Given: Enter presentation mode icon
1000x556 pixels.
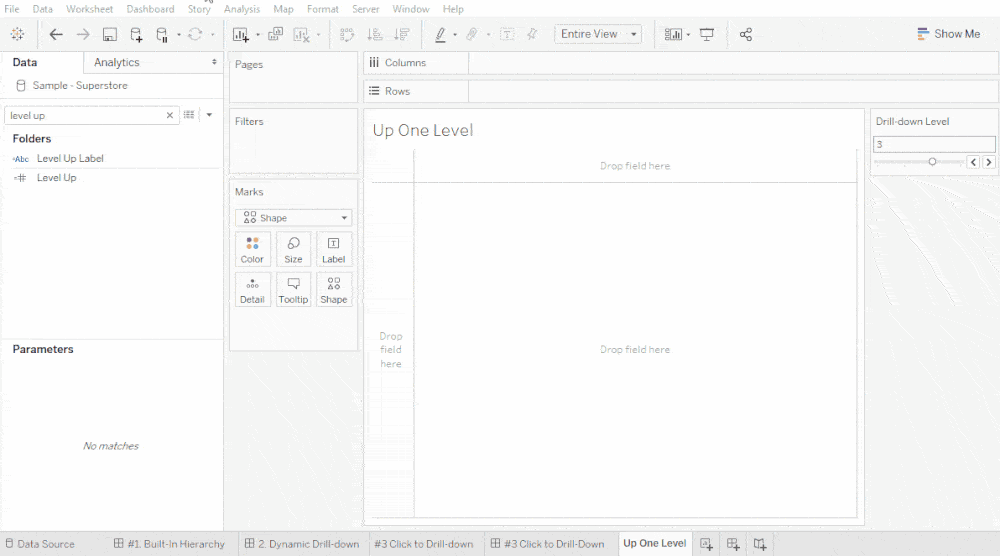Looking at the screenshot, I should tap(707, 34).
